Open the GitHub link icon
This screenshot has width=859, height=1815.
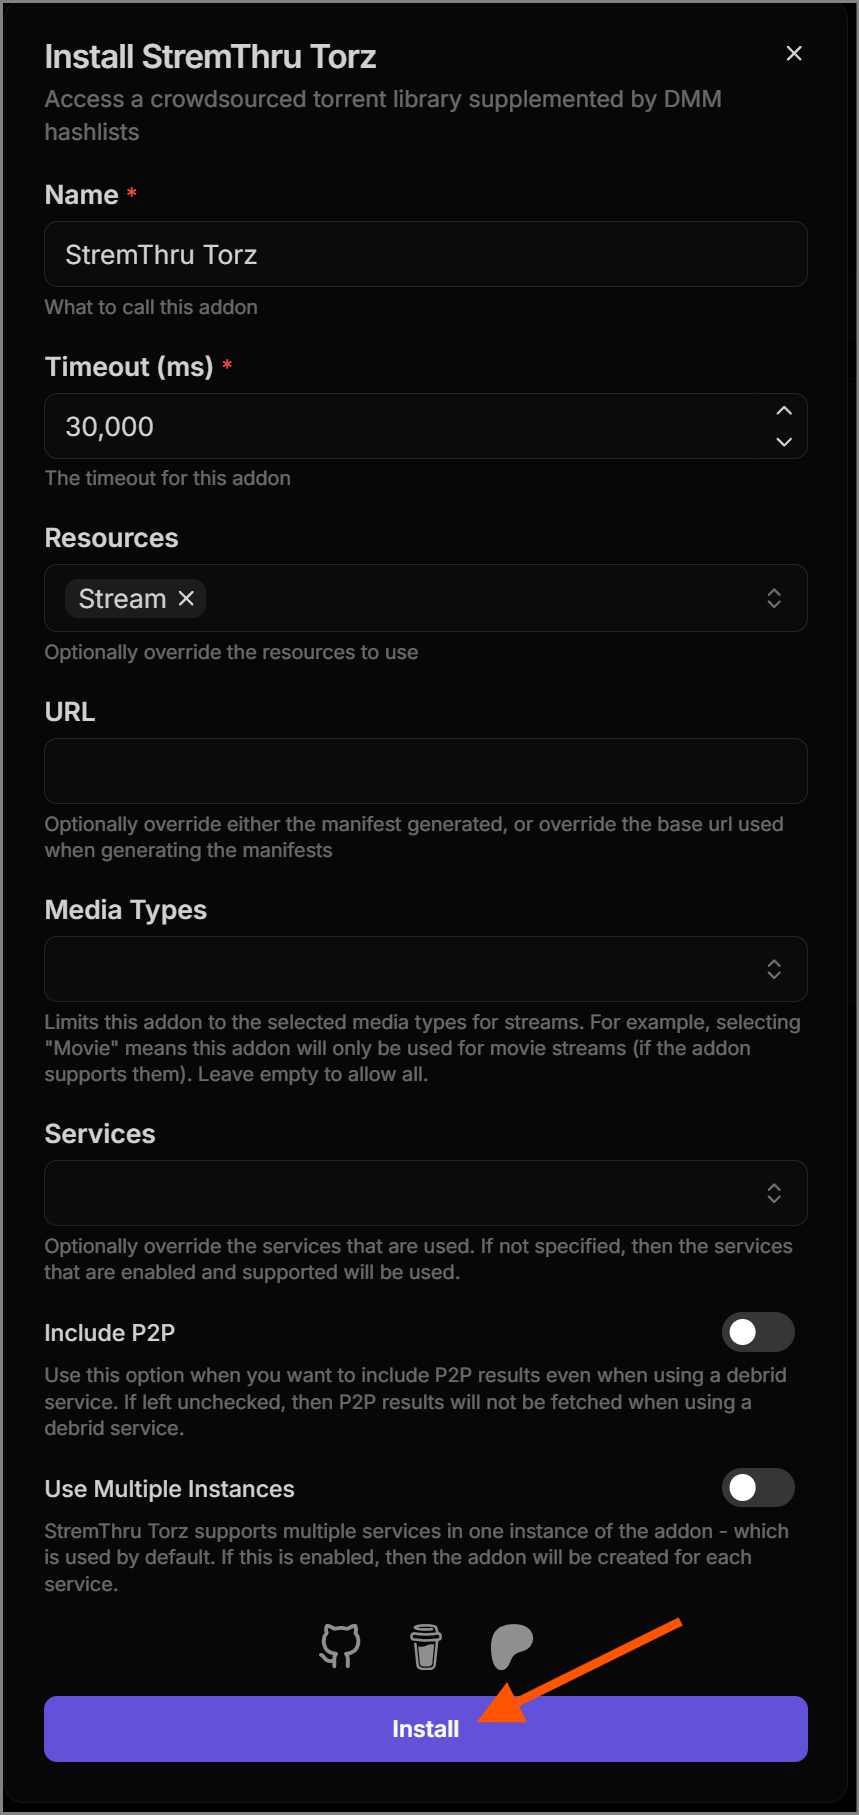click(340, 1645)
